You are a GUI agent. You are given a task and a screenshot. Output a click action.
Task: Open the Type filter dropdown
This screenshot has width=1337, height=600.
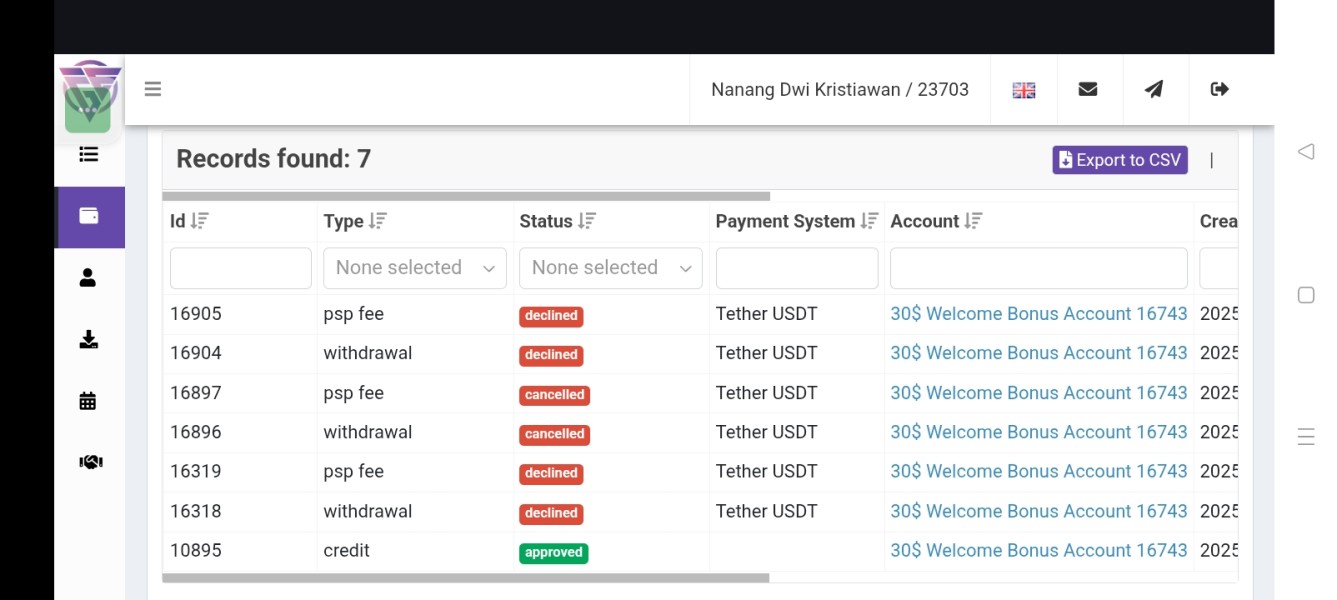tap(415, 268)
